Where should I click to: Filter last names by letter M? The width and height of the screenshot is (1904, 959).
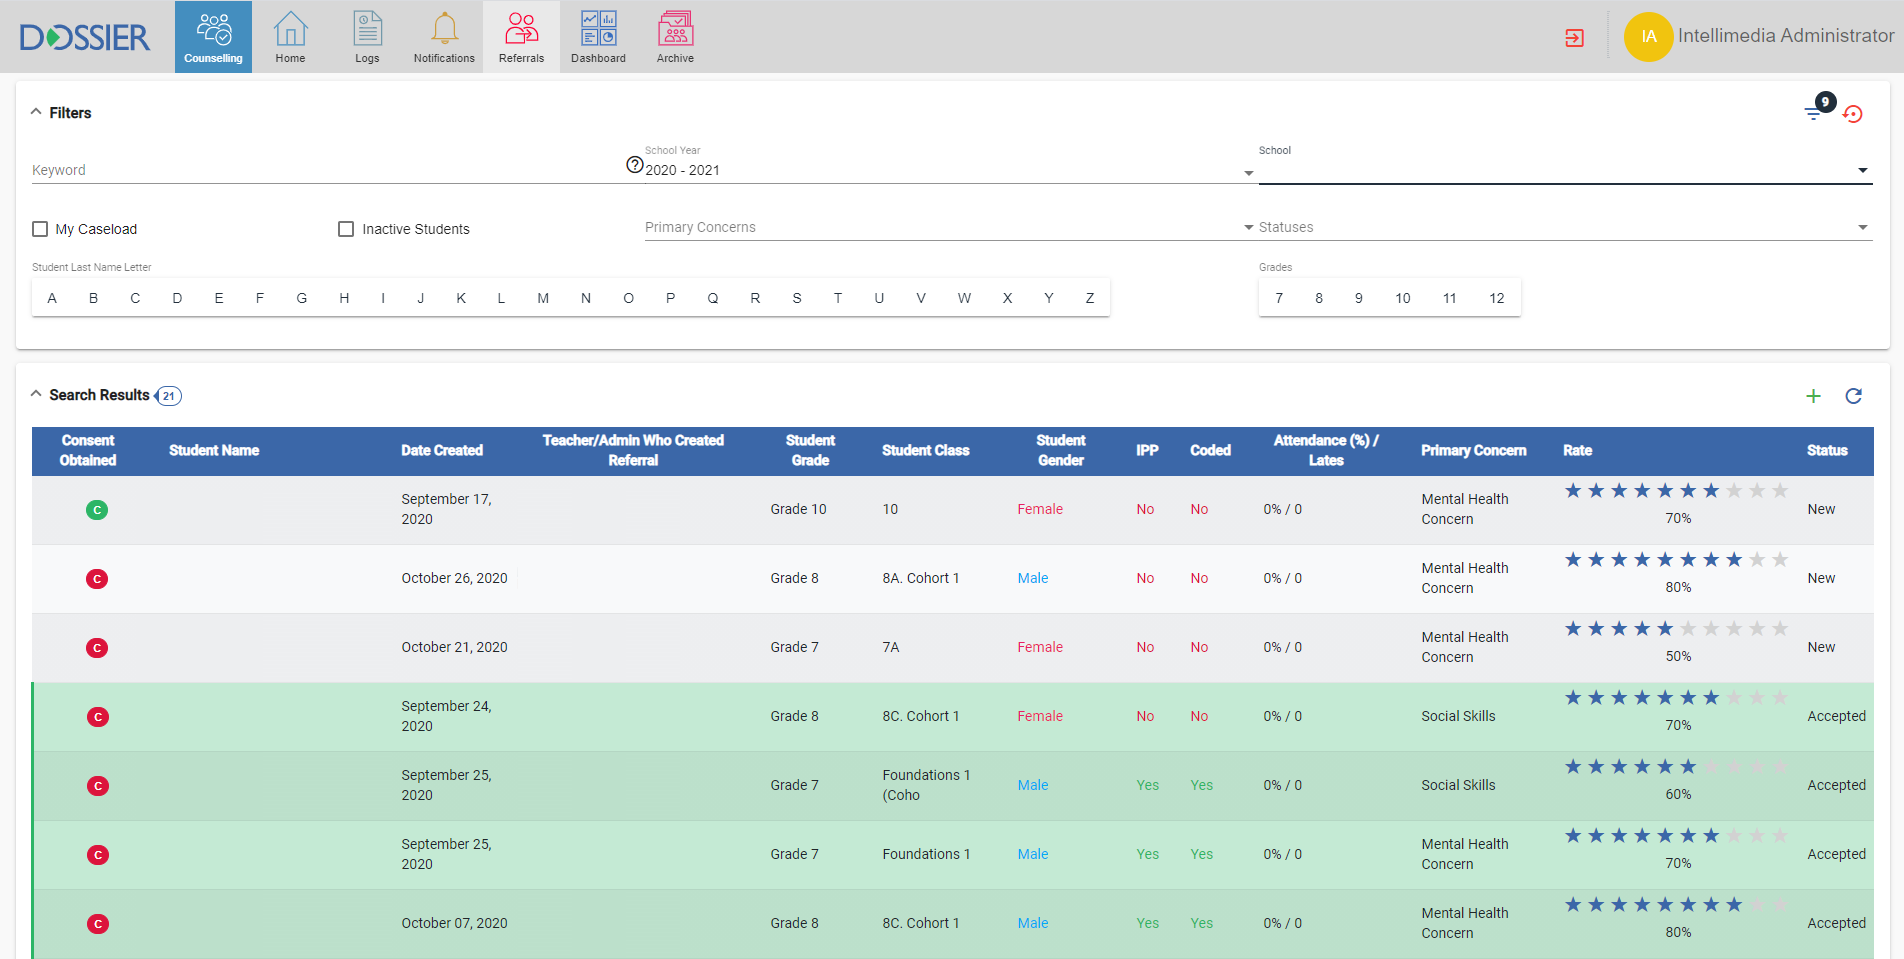pos(543,298)
